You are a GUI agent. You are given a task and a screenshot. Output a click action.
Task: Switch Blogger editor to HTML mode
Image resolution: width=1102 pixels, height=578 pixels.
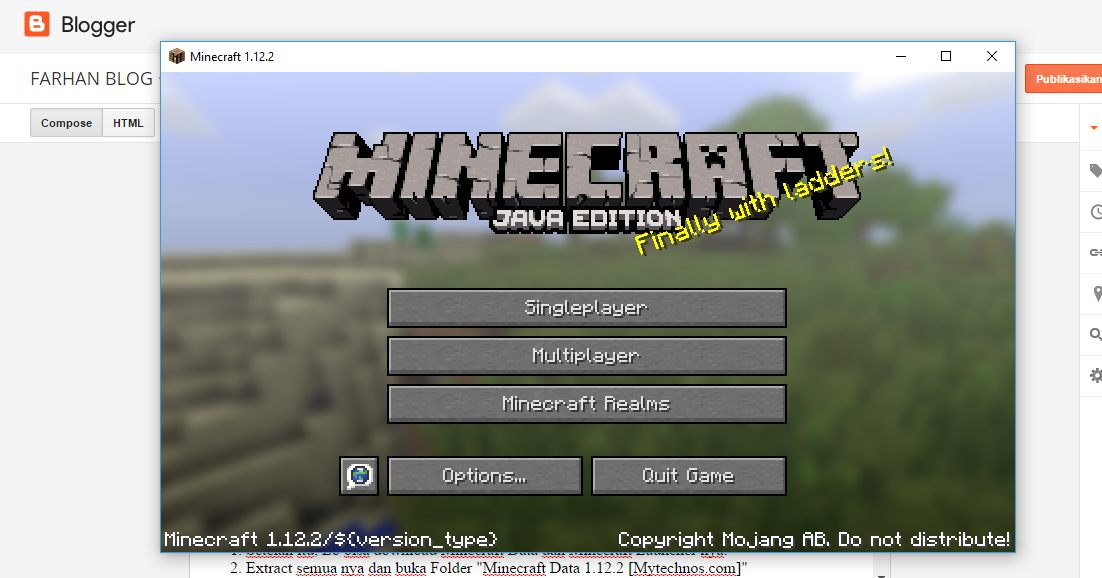(x=128, y=123)
